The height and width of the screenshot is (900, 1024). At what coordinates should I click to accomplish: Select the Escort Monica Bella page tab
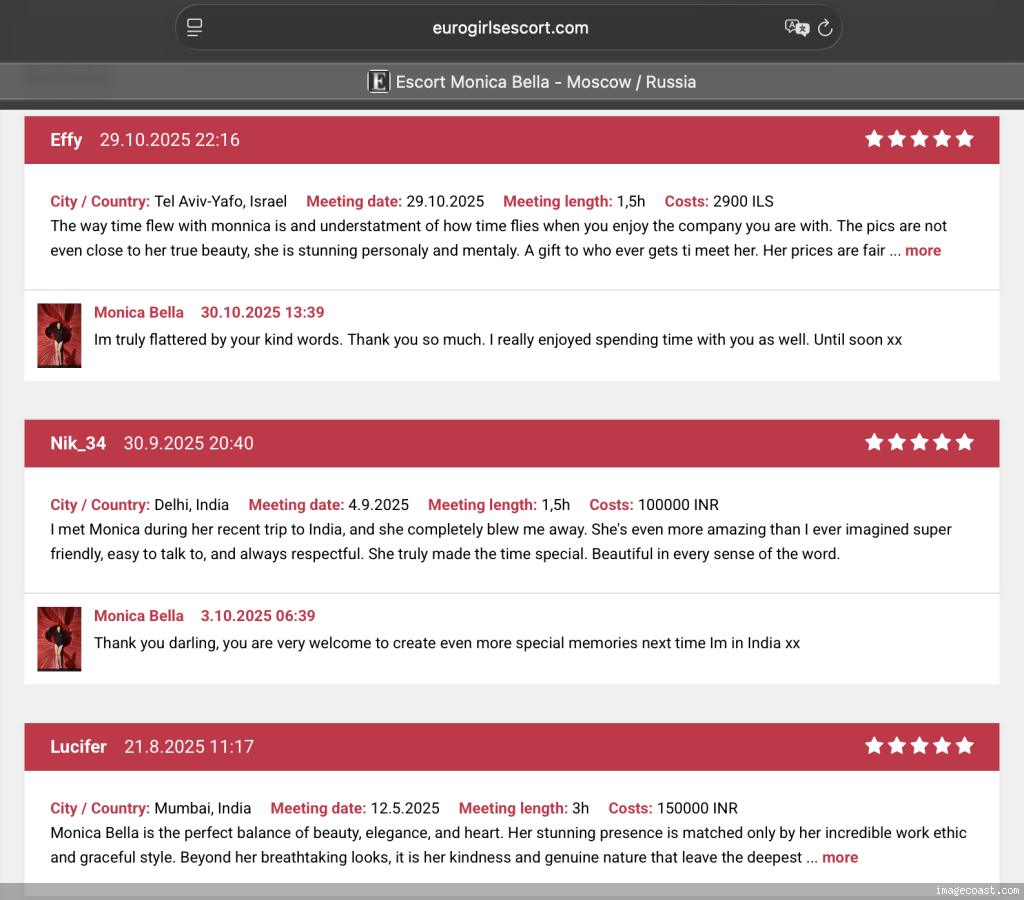(x=545, y=82)
